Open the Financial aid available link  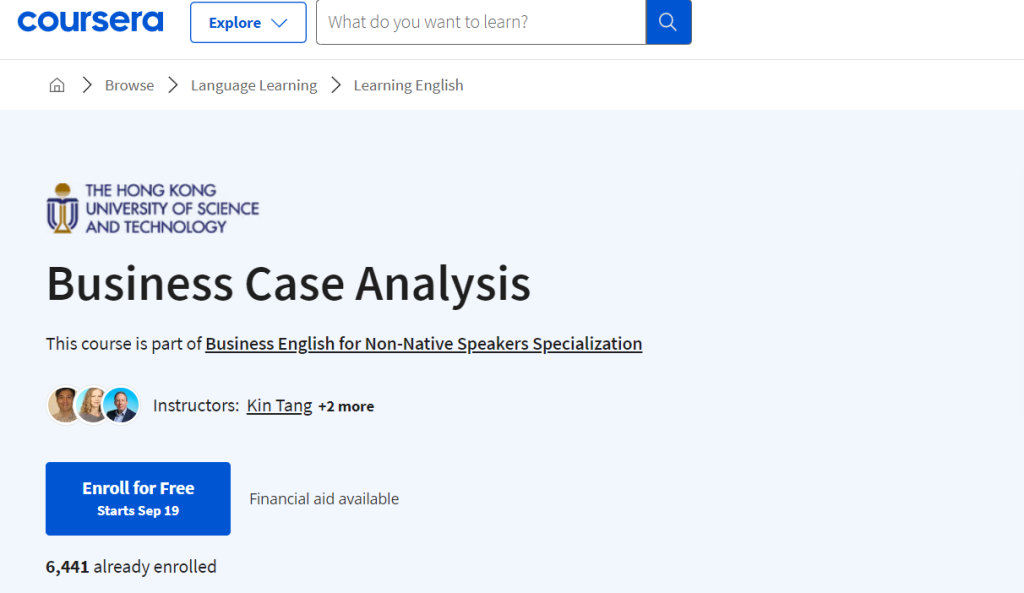coord(324,499)
